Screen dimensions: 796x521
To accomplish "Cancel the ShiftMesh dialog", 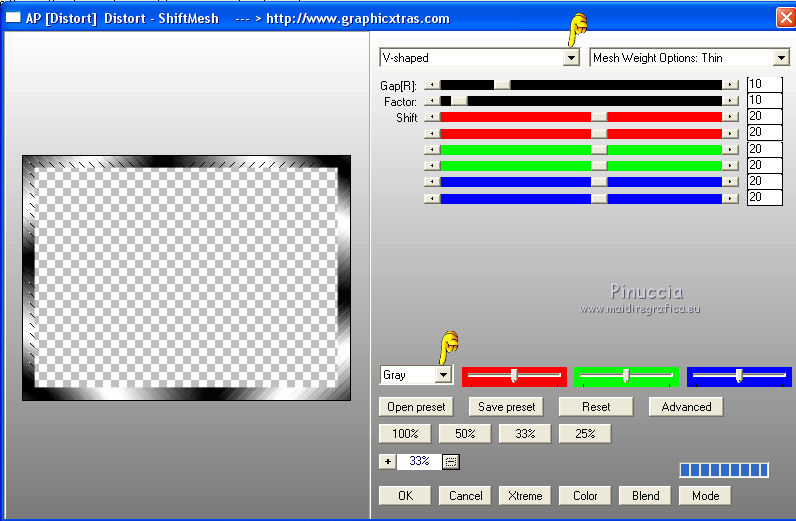I will pyautogui.click(x=465, y=496).
